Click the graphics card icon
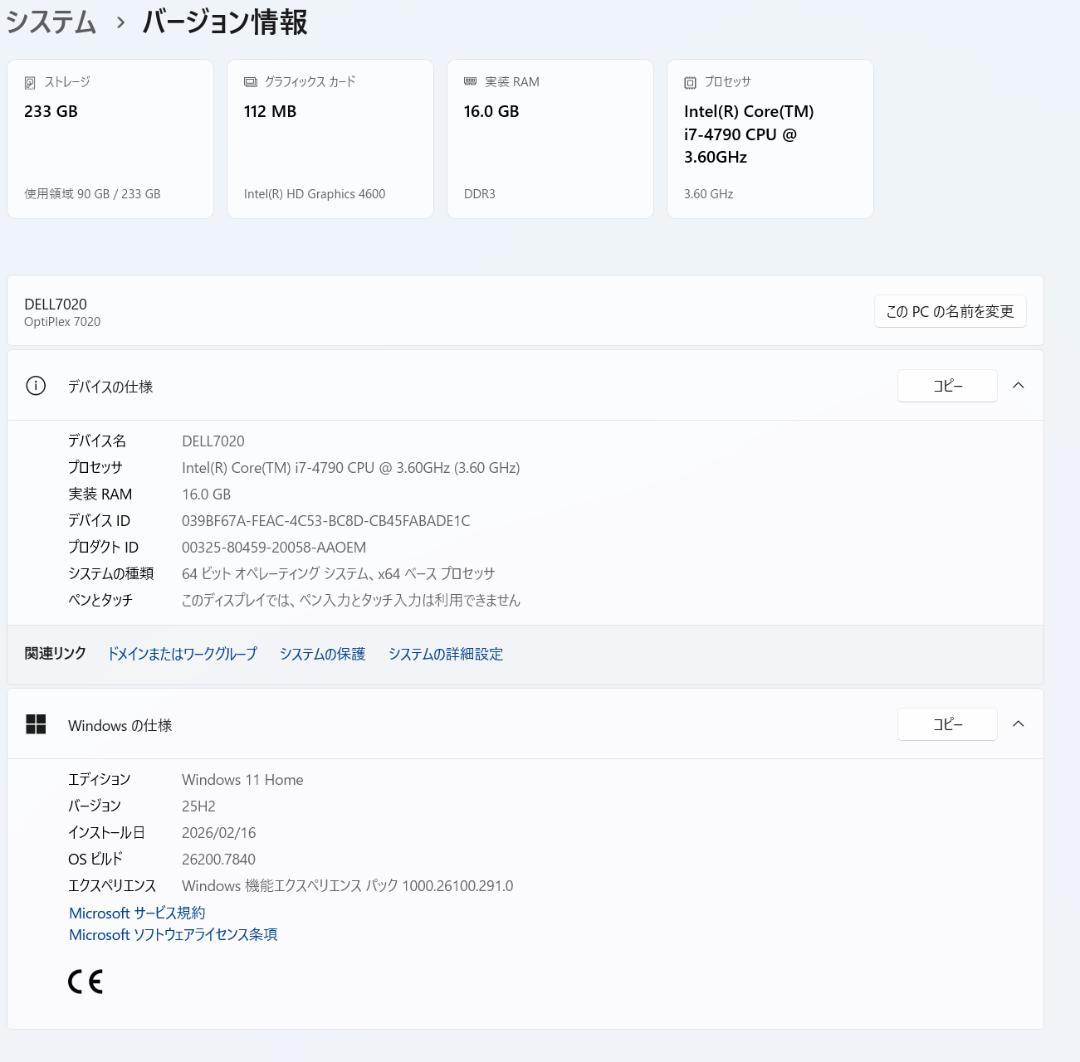1080x1062 pixels. (x=250, y=82)
